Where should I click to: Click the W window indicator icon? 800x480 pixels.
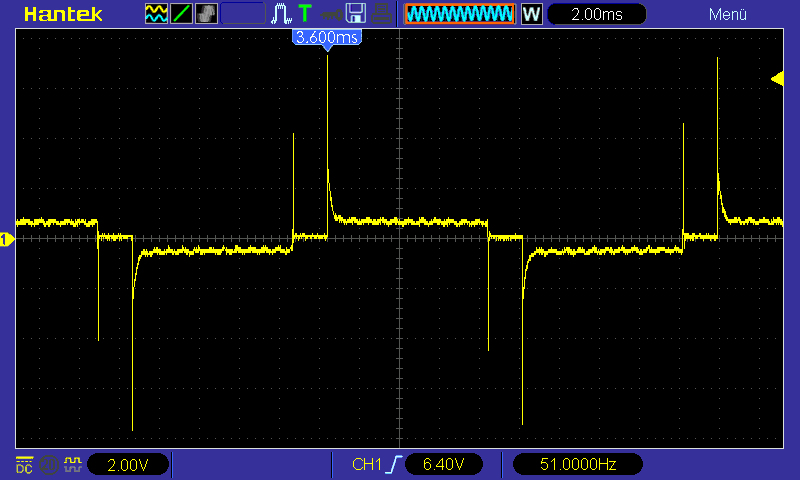(x=531, y=14)
